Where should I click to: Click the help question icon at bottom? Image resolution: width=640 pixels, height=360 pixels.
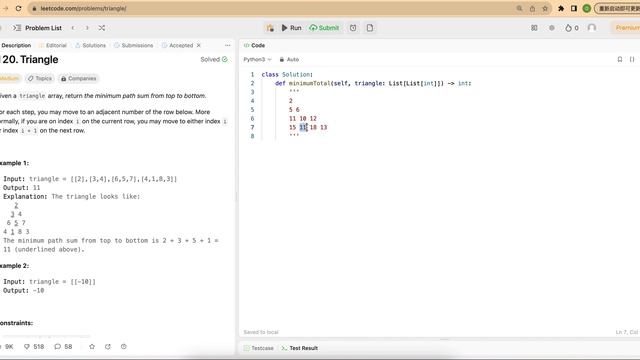(x=124, y=347)
